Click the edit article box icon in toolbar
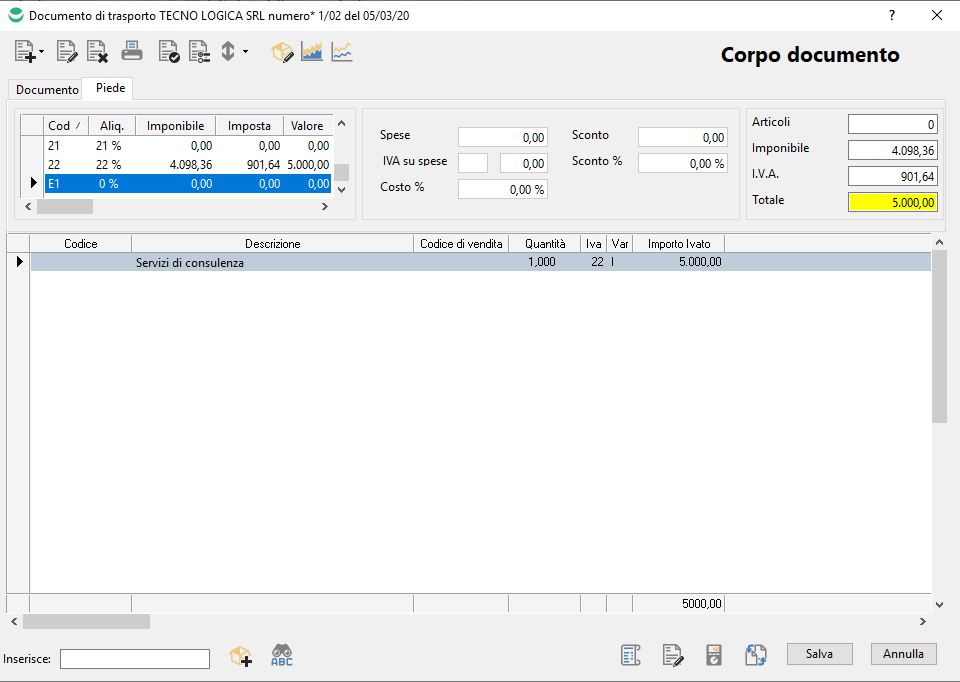 pos(283,52)
